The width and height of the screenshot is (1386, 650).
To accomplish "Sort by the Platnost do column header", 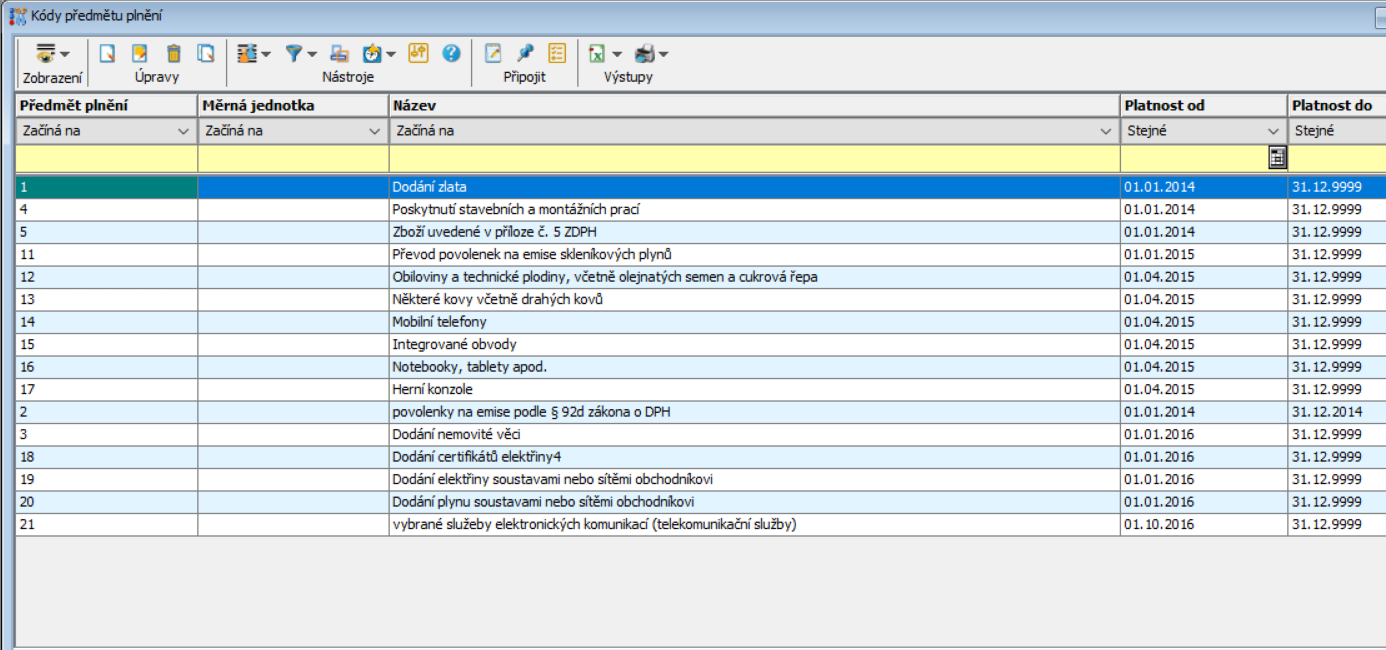I will [x=1337, y=105].
